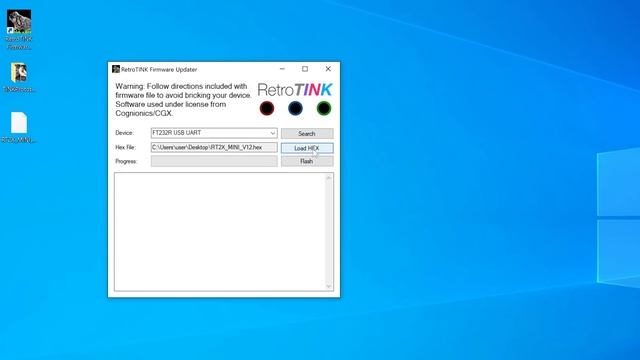Click the RetroTINK app icon in title bar
Viewport: 640px width, 360px height.
click(x=116, y=69)
